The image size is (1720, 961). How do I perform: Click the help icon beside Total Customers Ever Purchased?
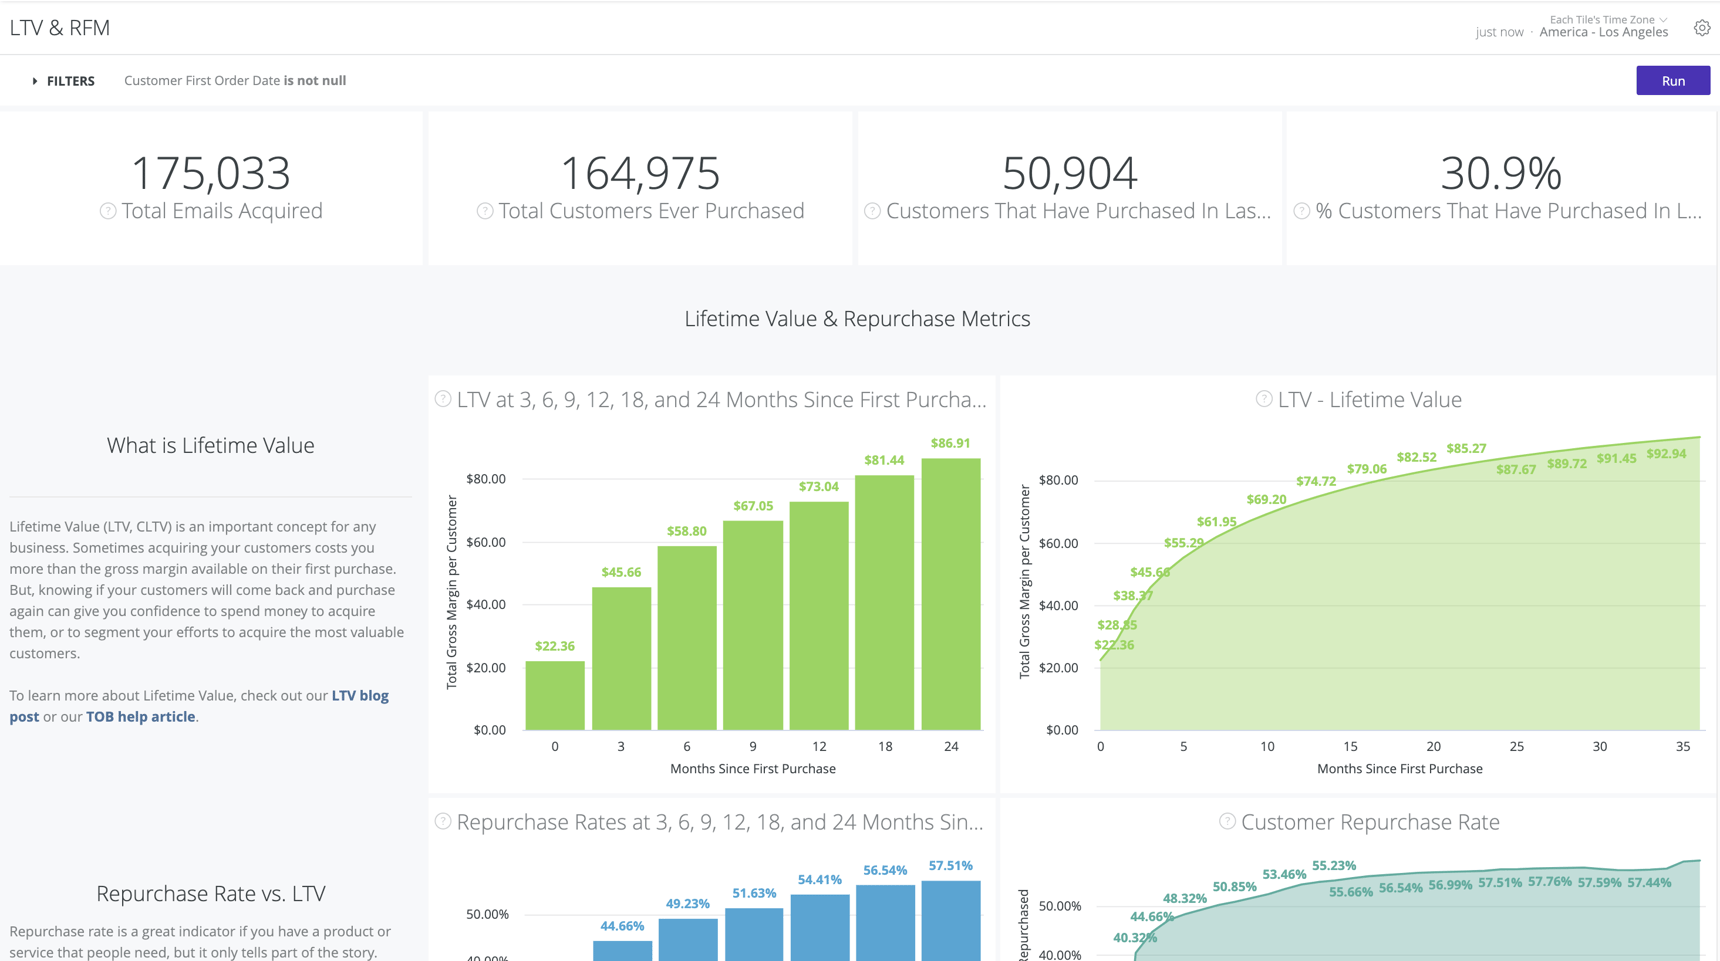click(x=486, y=211)
